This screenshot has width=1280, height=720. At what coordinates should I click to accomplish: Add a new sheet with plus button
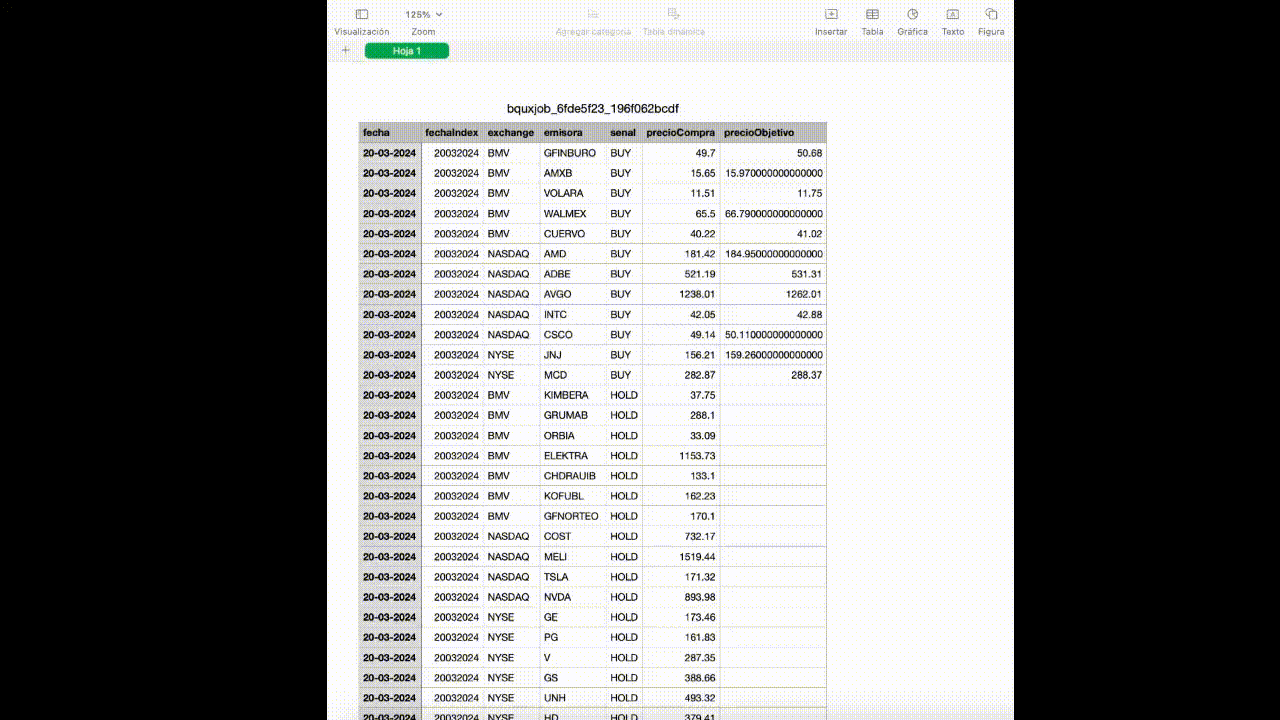pyautogui.click(x=346, y=50)
